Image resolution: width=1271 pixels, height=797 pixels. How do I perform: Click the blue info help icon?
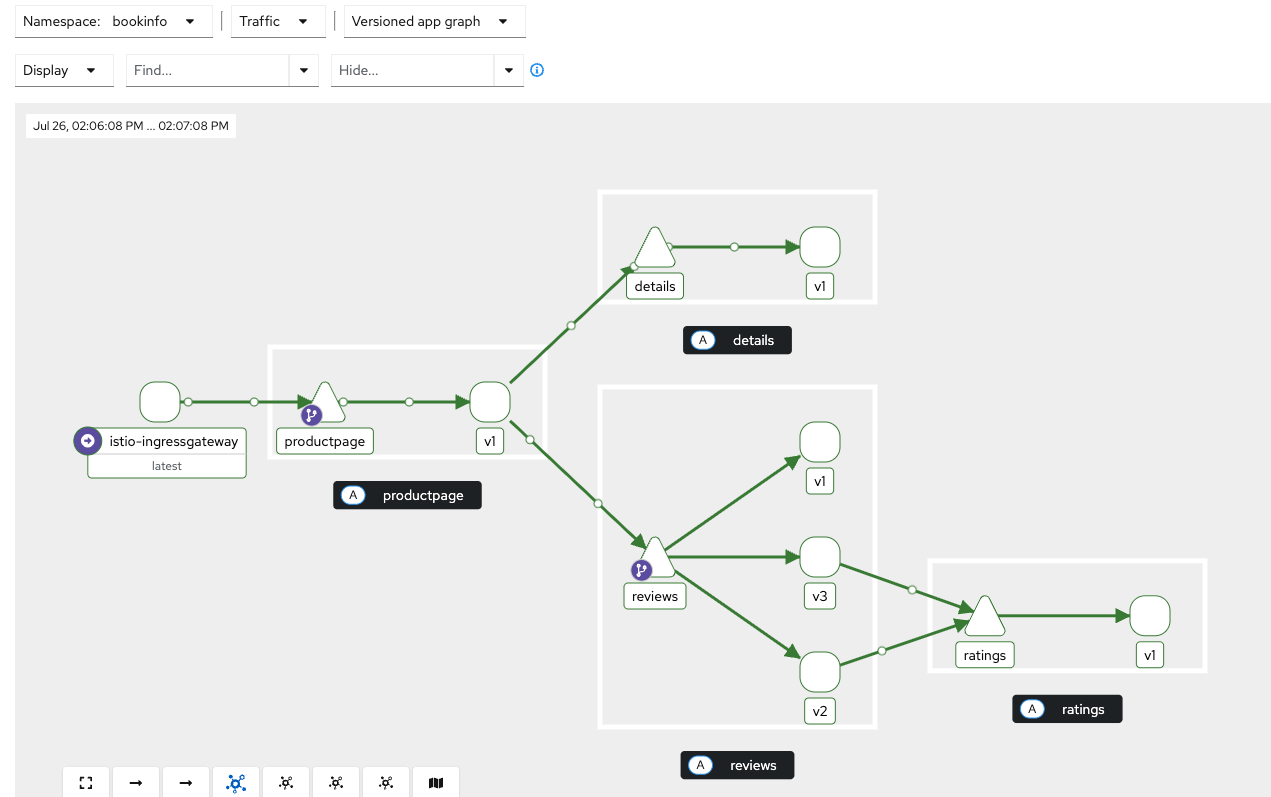pos(537,70)
